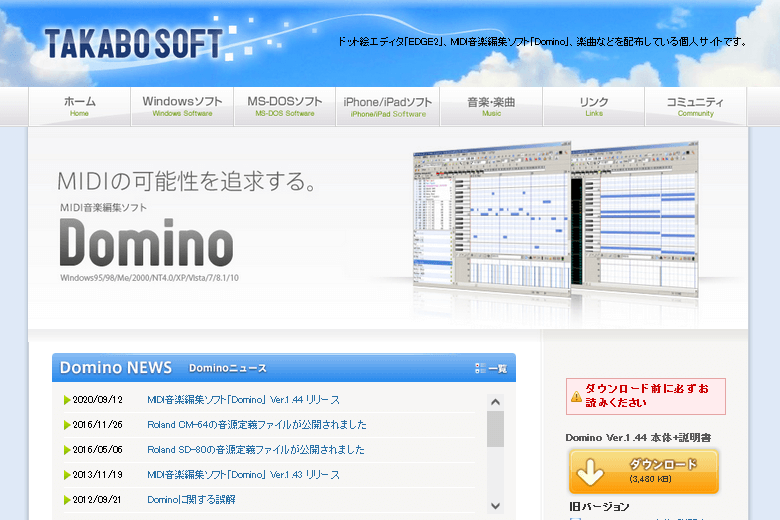Open Roland CM-64 definition file news
The height and width of the screenshot is (520, 780).
tap(256, 424)
